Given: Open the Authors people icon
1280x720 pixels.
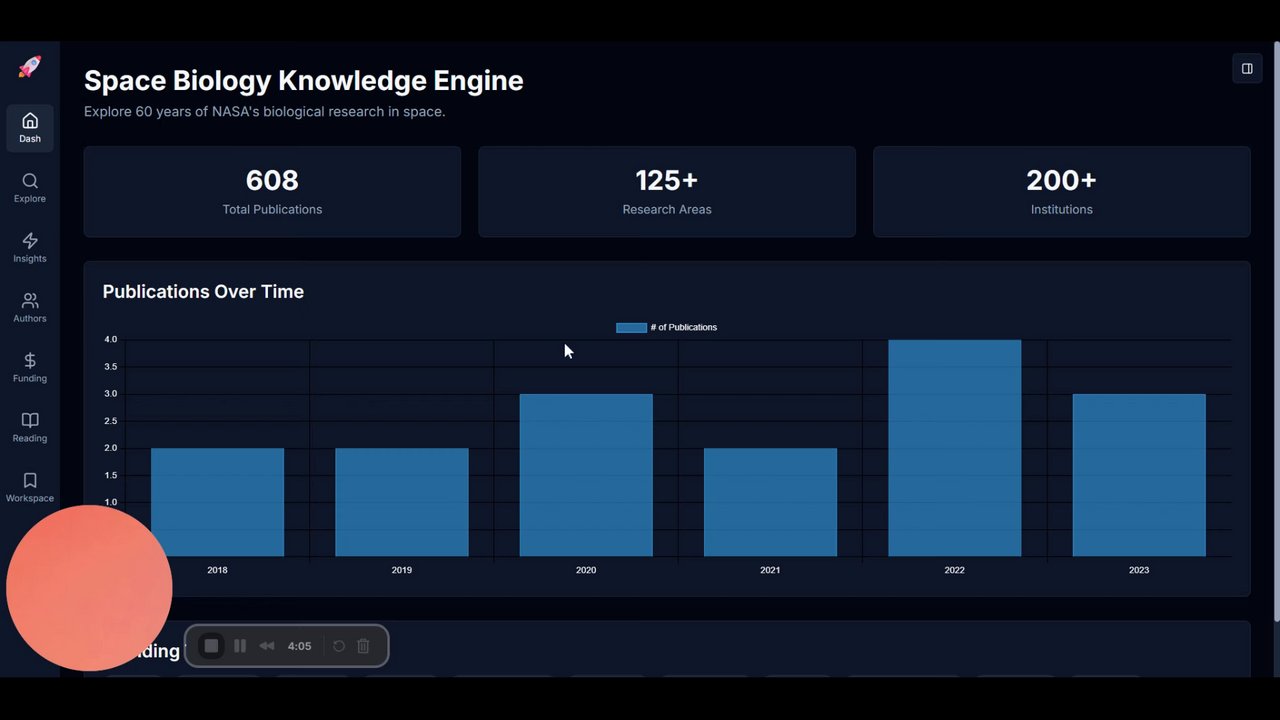Looking at the screenshot, I should pos(30,300).
